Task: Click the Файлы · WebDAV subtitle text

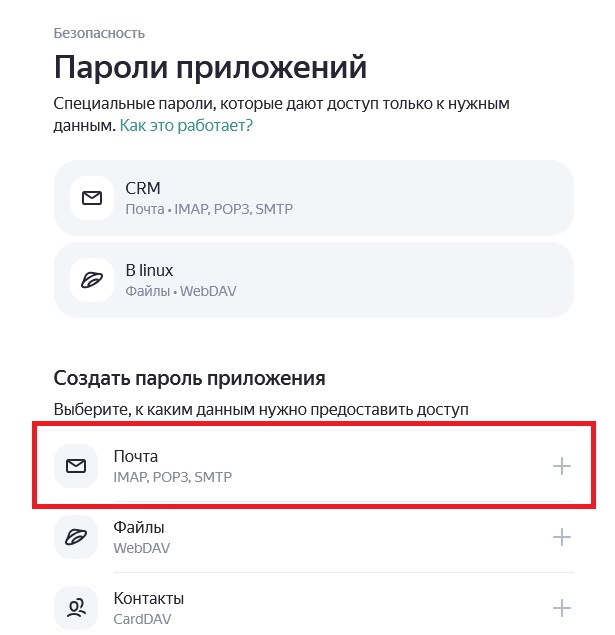Action: click(x=181, y=291)
